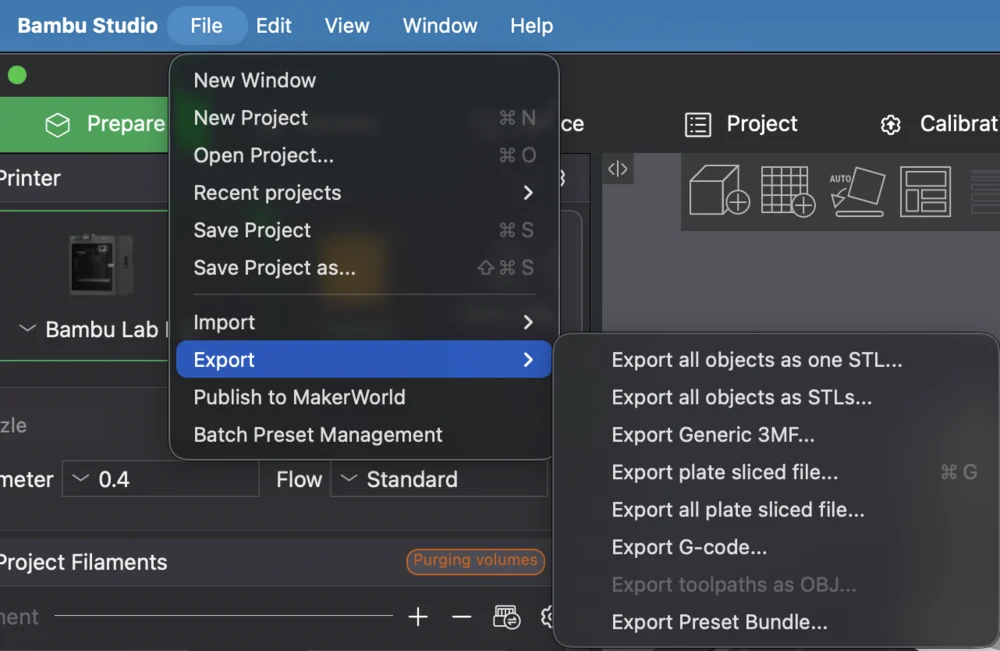This screenshot has width=1000, height=651.
Task: Open the Flow Standard dropdown
Action: [439, 479]
